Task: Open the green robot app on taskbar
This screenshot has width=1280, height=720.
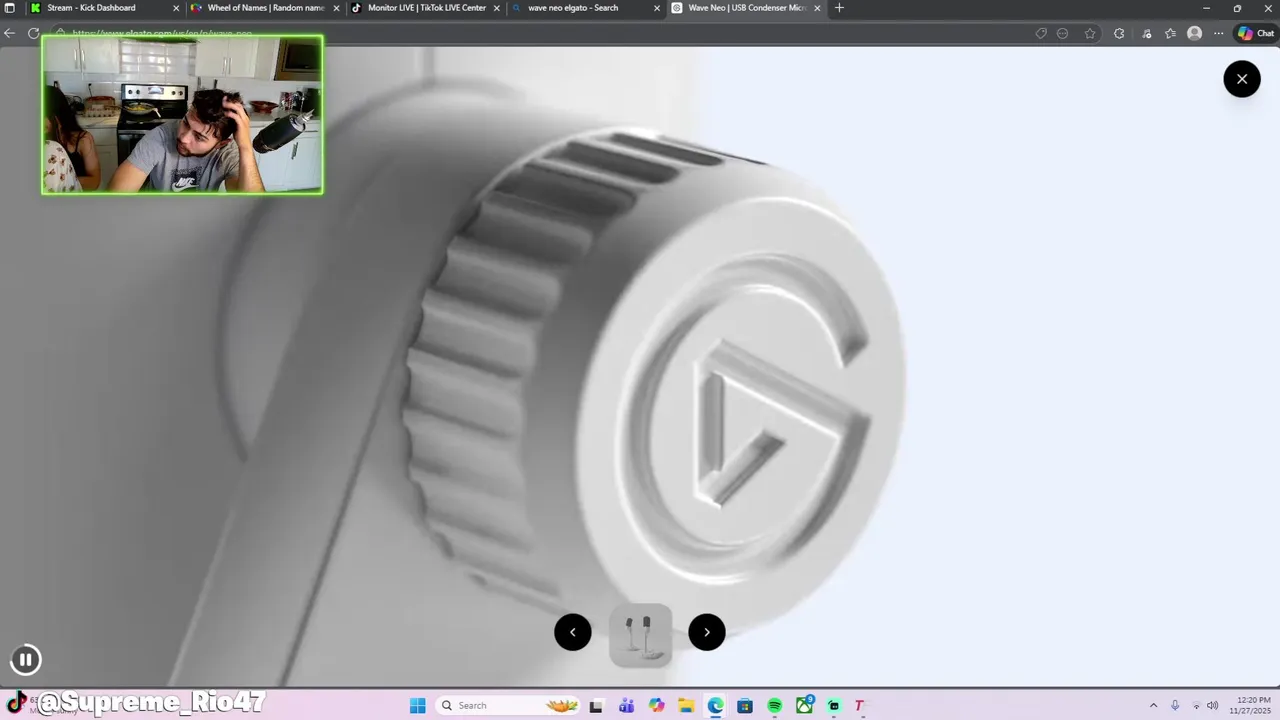Action: click(x=834, y=706)
